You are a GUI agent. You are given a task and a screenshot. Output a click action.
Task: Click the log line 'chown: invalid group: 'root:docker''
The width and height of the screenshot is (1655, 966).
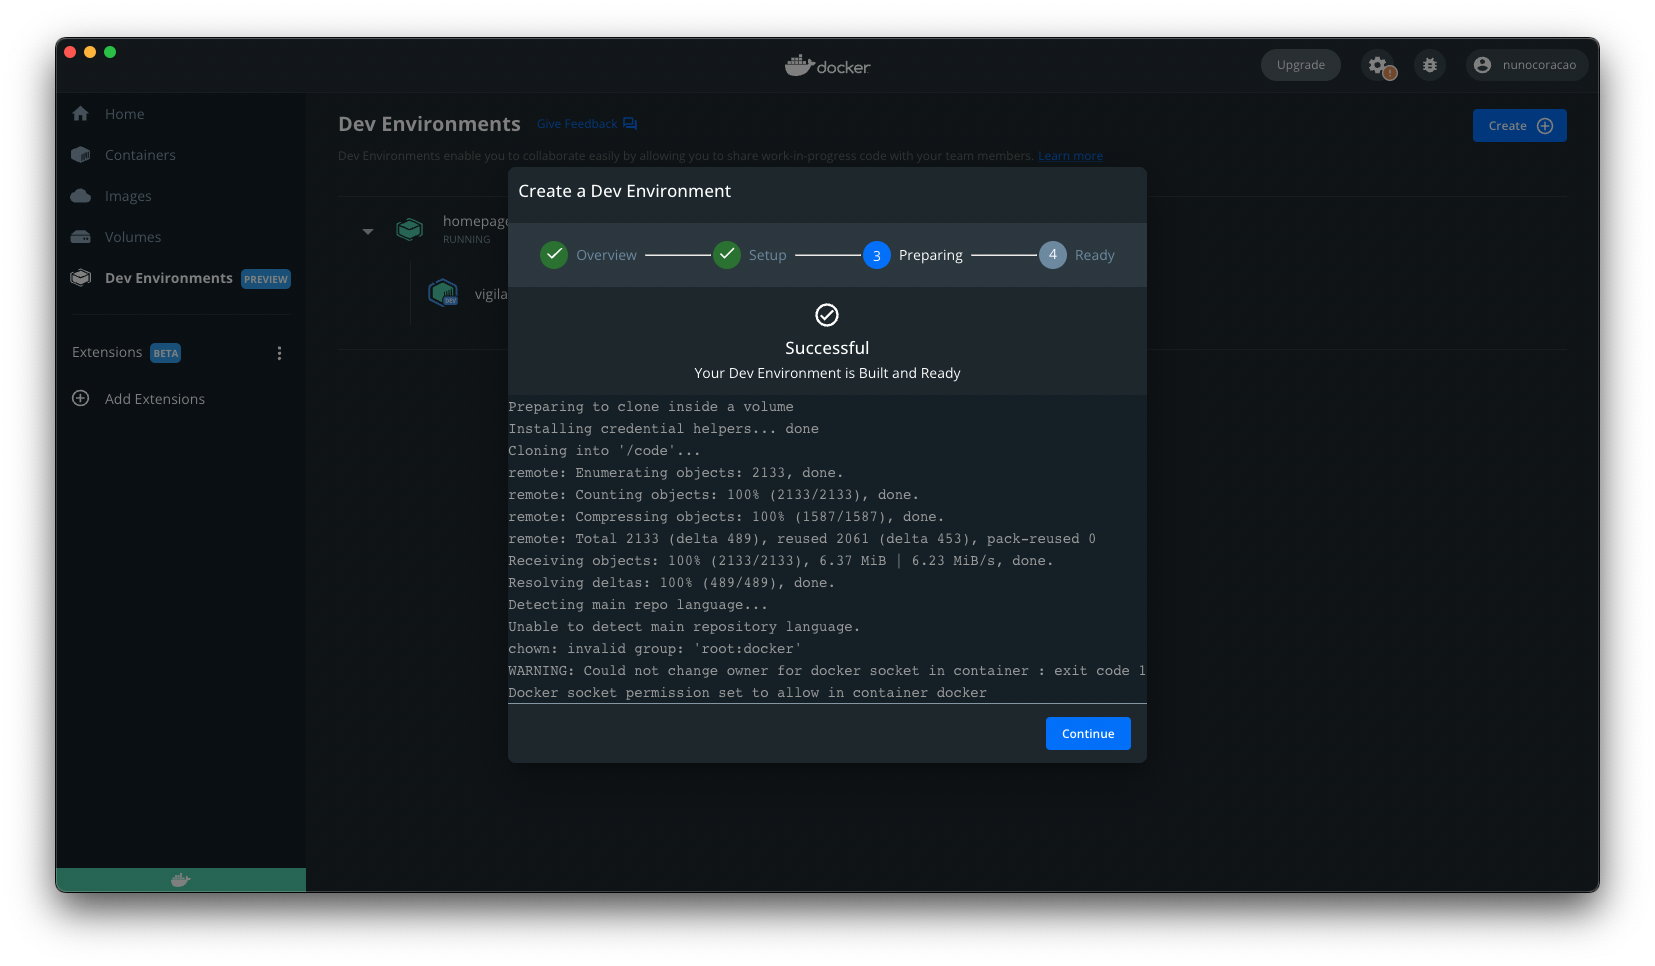pos(655,649)
